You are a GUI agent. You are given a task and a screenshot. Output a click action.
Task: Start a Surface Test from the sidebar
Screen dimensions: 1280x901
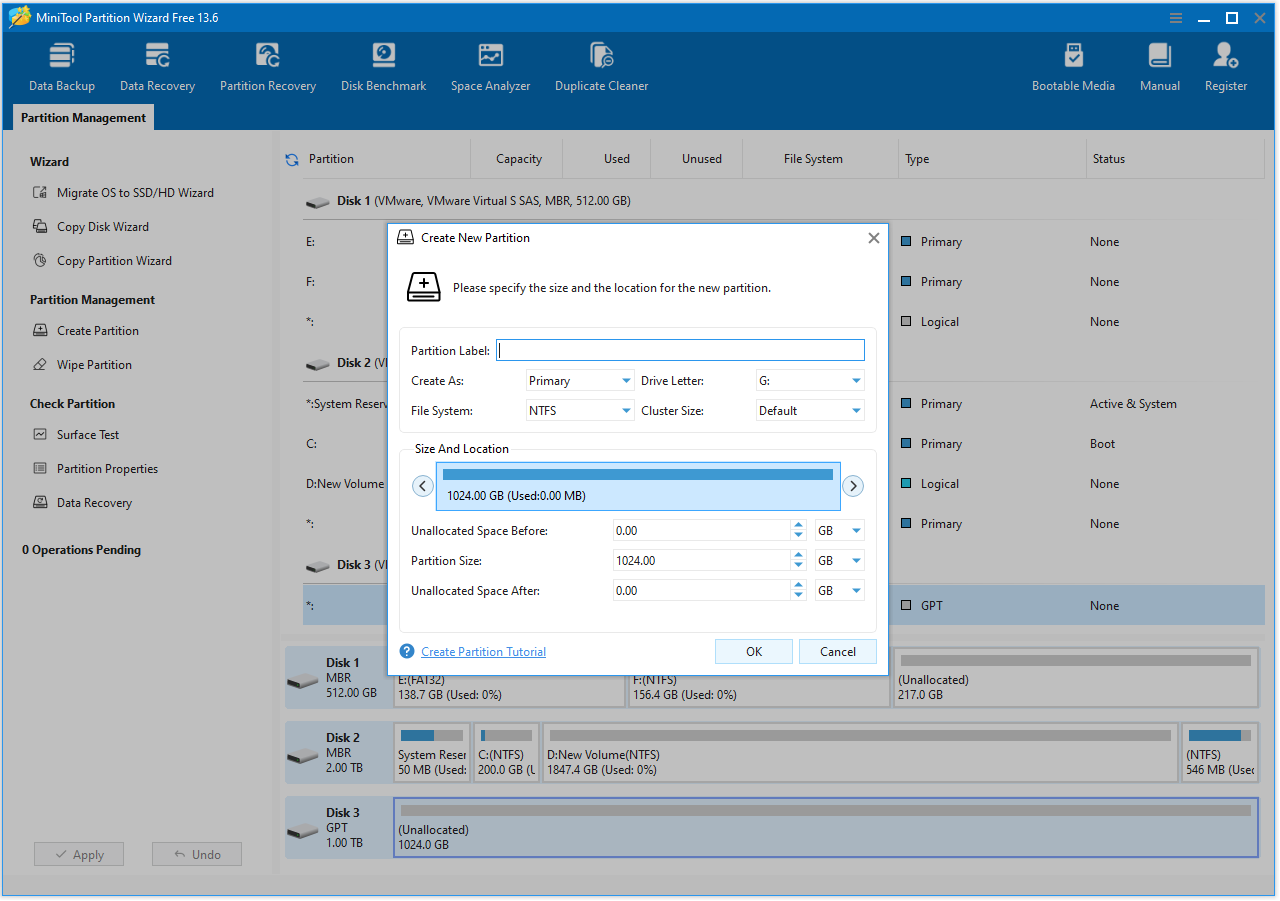click(88, 434)
